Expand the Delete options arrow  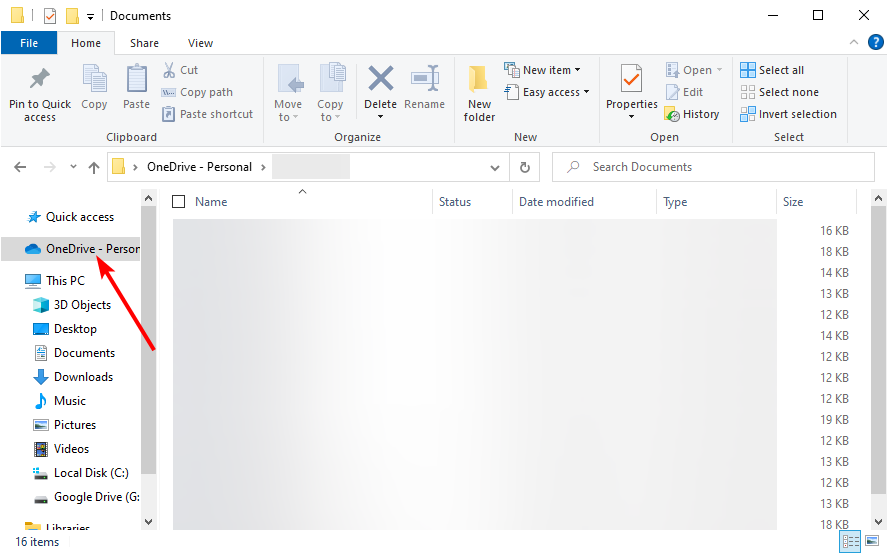pyautogui.click(x=381, y=117)
